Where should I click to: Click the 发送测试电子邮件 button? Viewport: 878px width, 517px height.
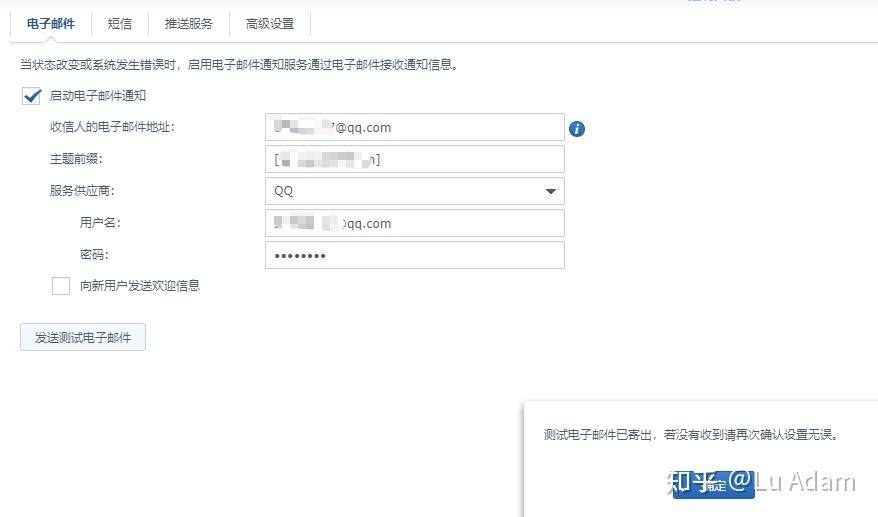(83, 337)
